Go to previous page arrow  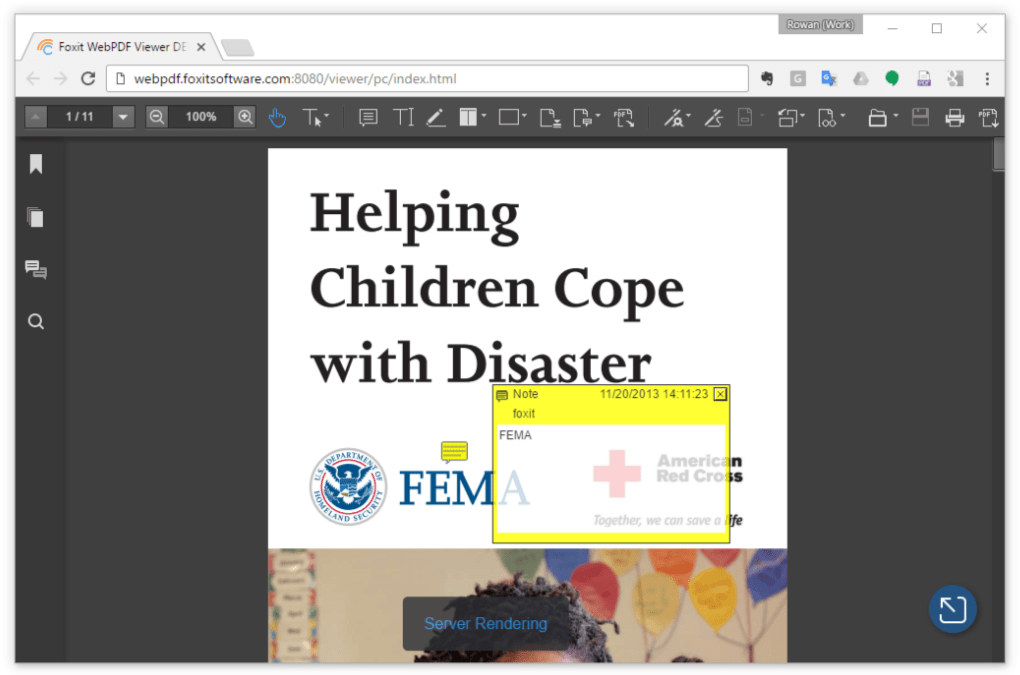[36, 117]
